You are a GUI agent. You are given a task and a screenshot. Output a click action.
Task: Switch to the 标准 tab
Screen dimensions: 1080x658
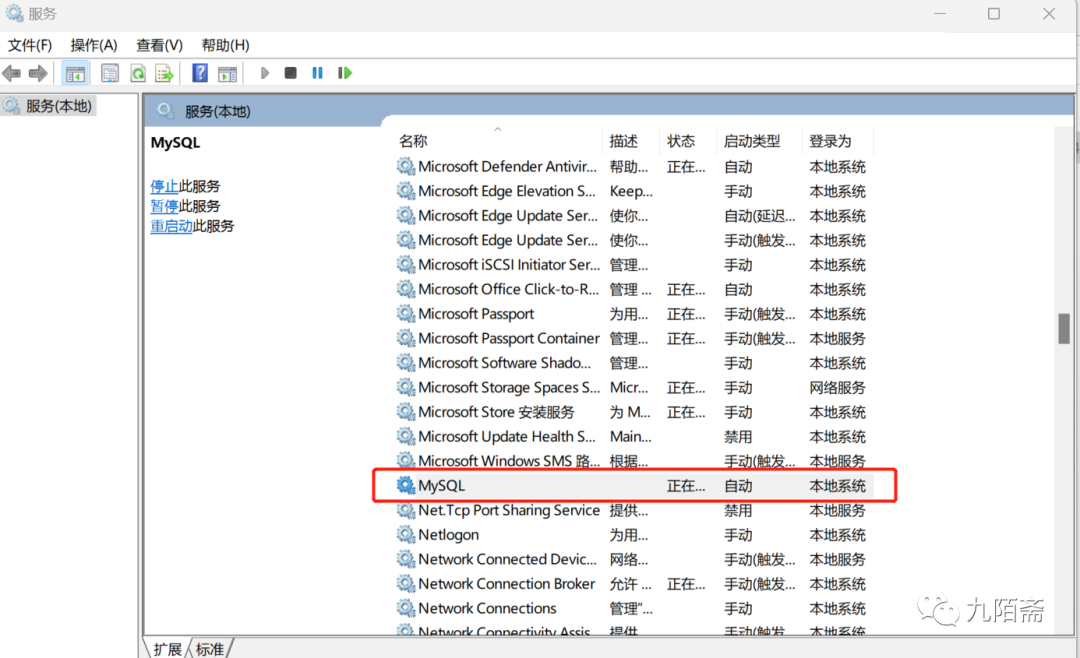pos(210,649)
